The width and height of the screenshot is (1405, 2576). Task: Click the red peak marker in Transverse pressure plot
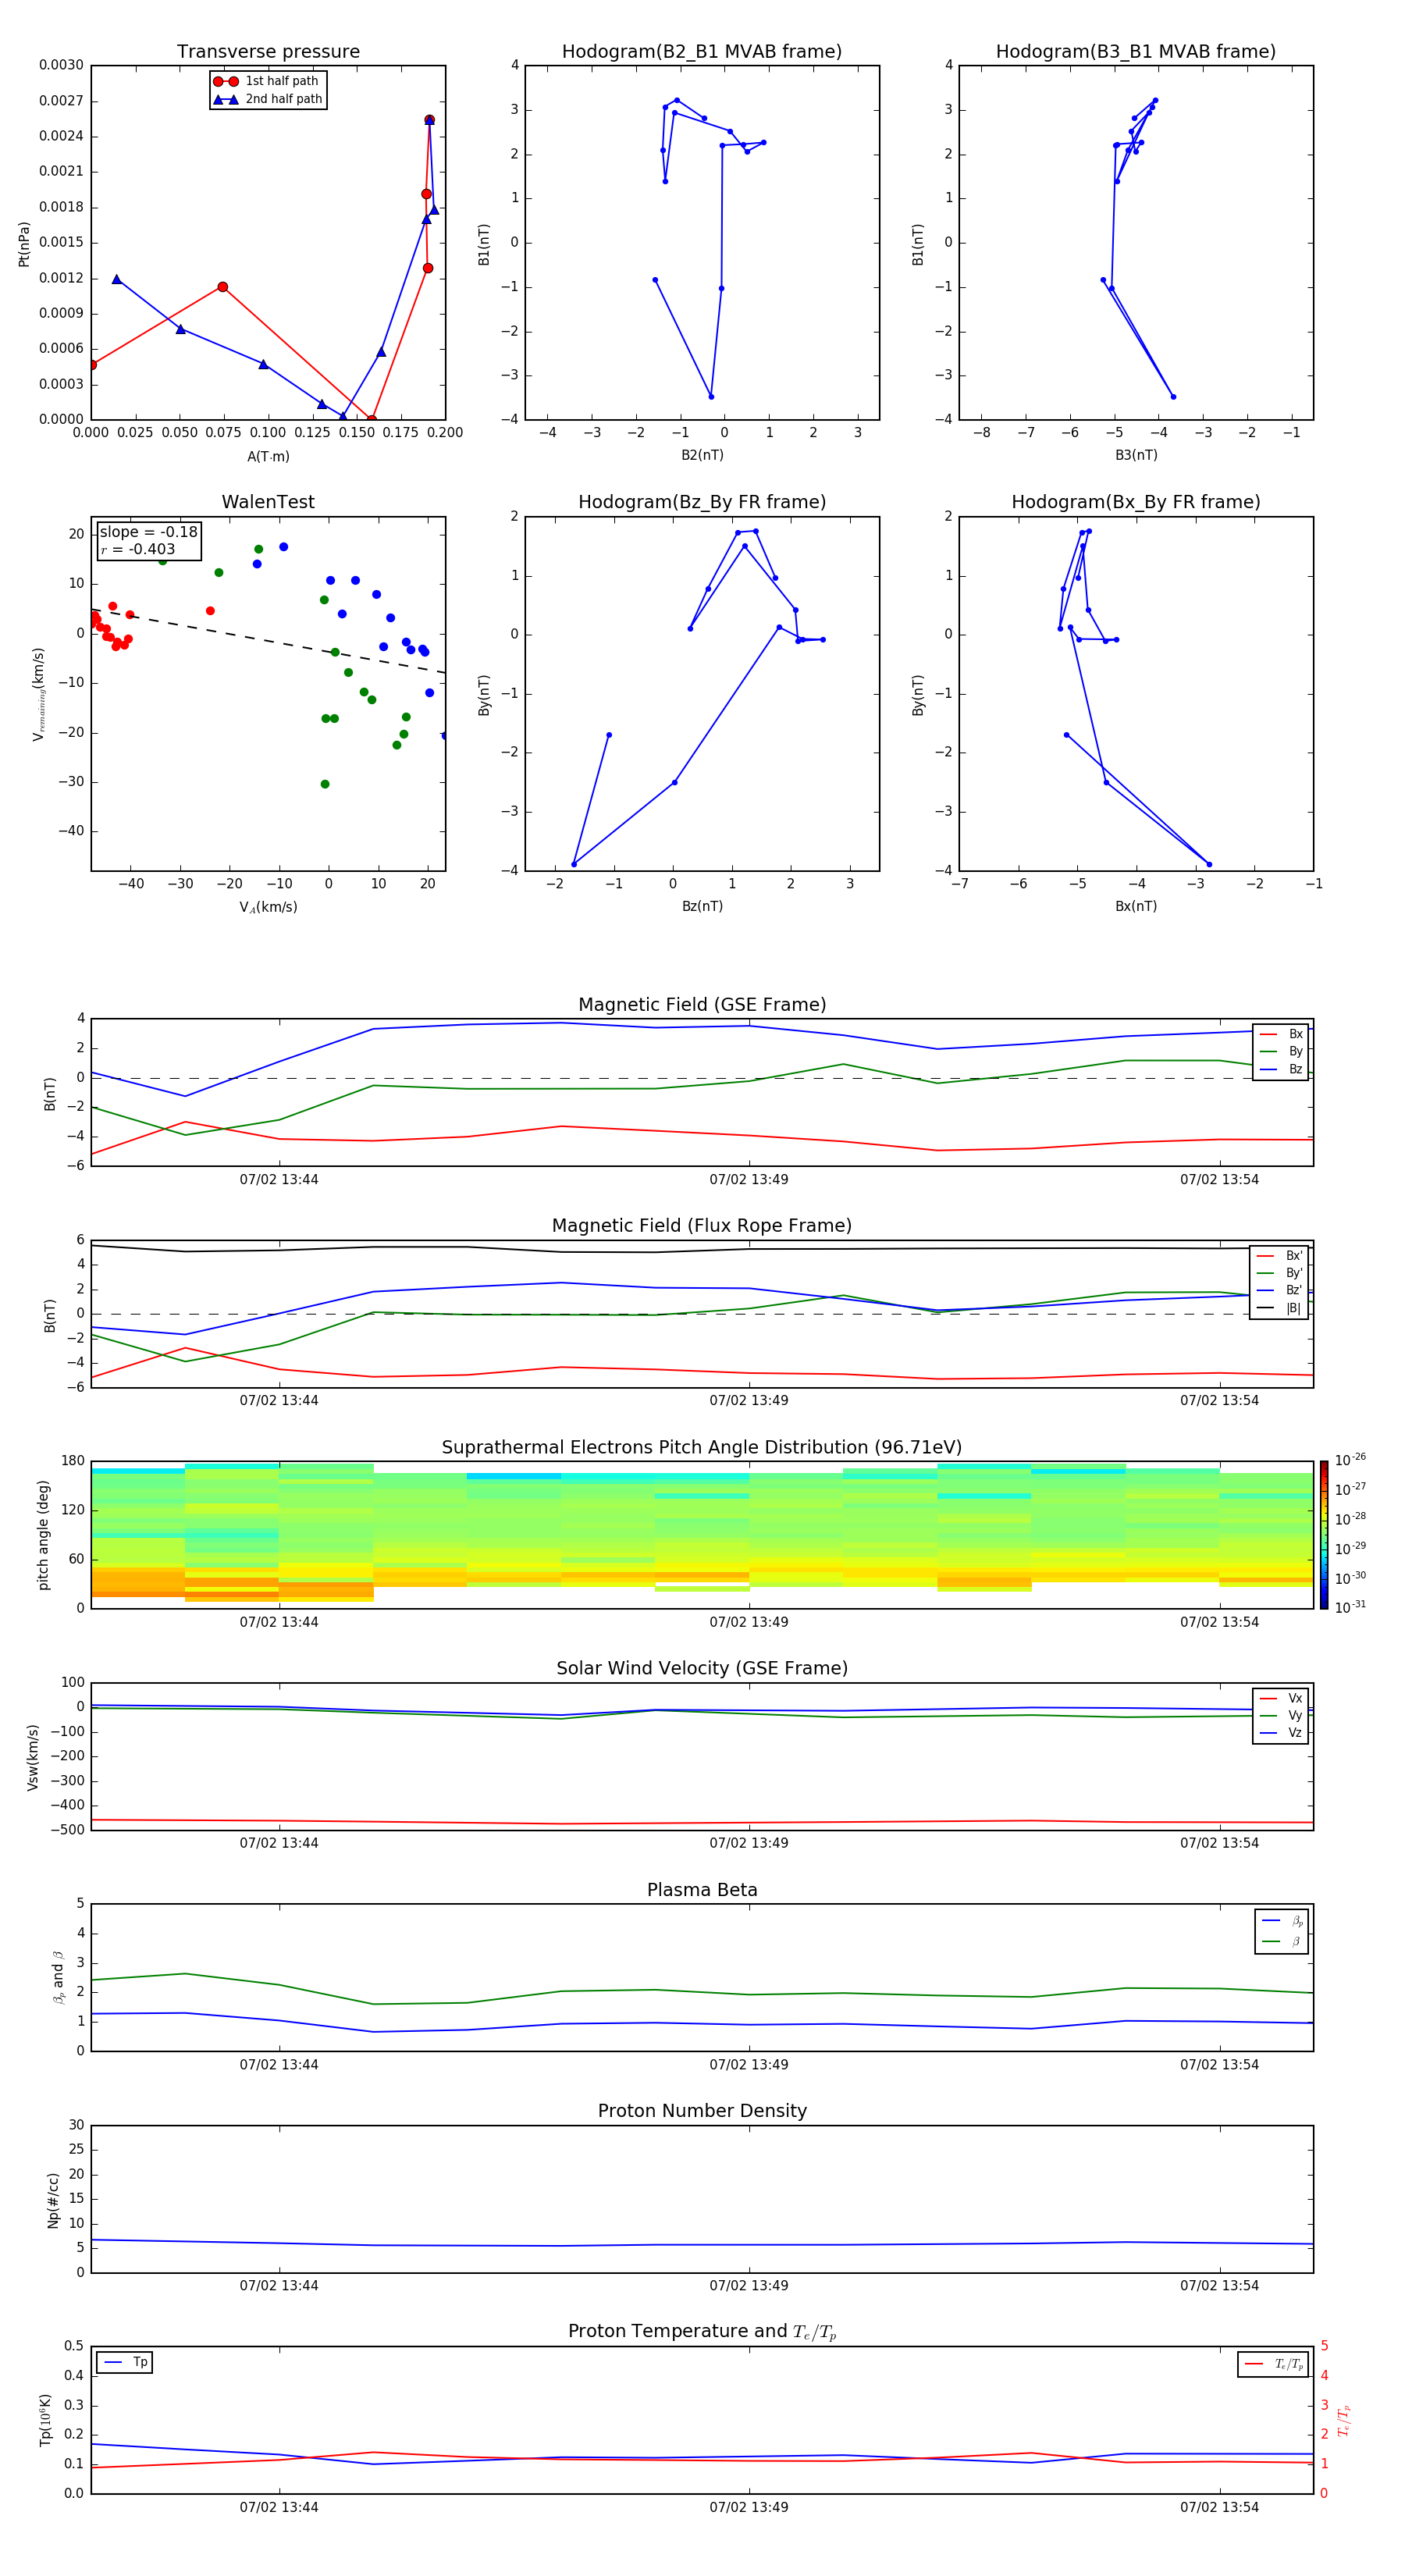click(429, 120)
